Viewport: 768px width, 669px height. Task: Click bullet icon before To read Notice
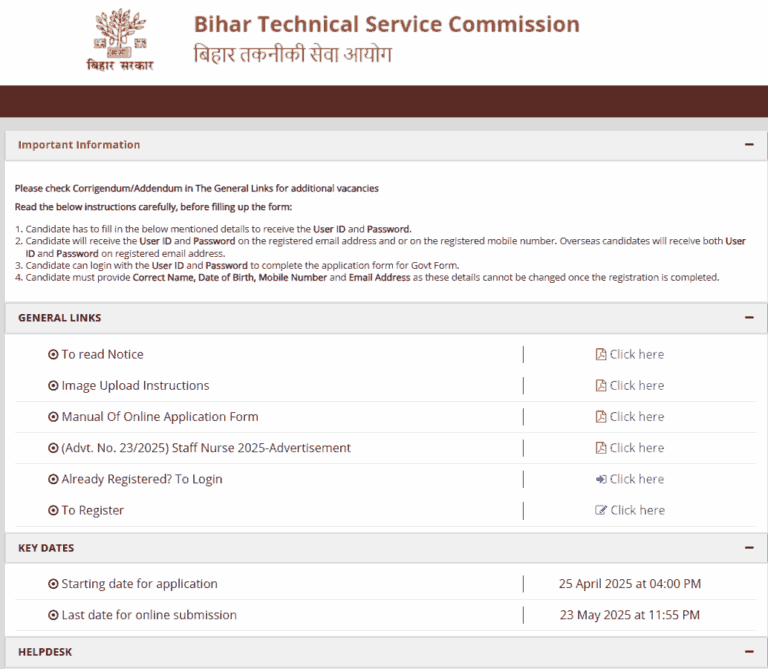click(53, 355)
